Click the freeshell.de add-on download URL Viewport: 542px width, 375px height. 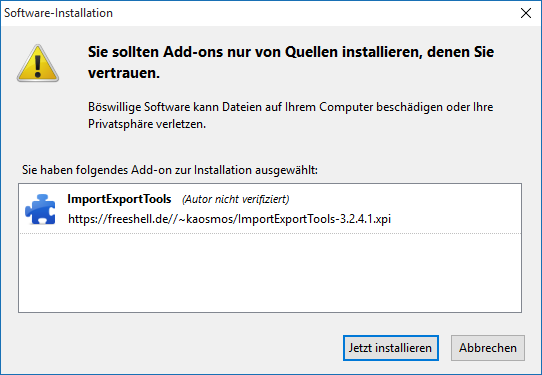click(x=230, y=219)
